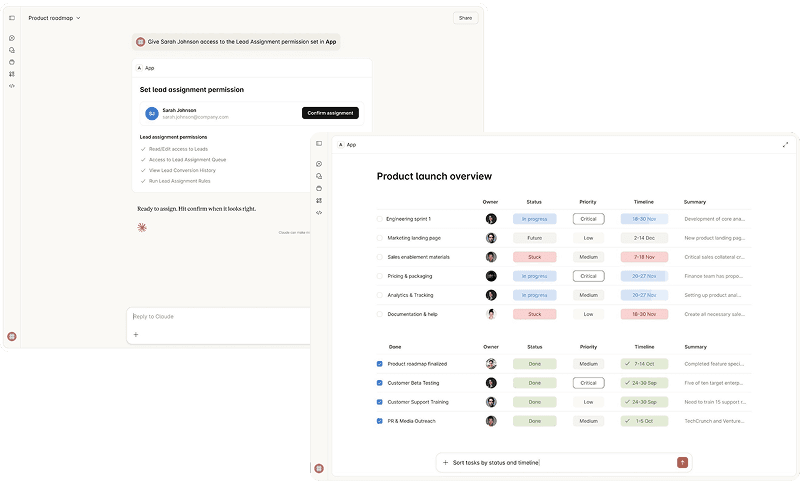The image size is (801, 481).
Task: Click Owner column header in Done table
Action: (x=491, y=347)
